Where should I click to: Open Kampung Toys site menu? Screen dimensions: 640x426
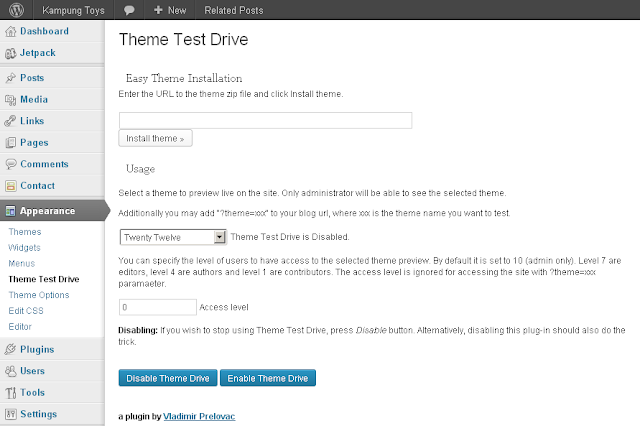(x=73, y=10)
